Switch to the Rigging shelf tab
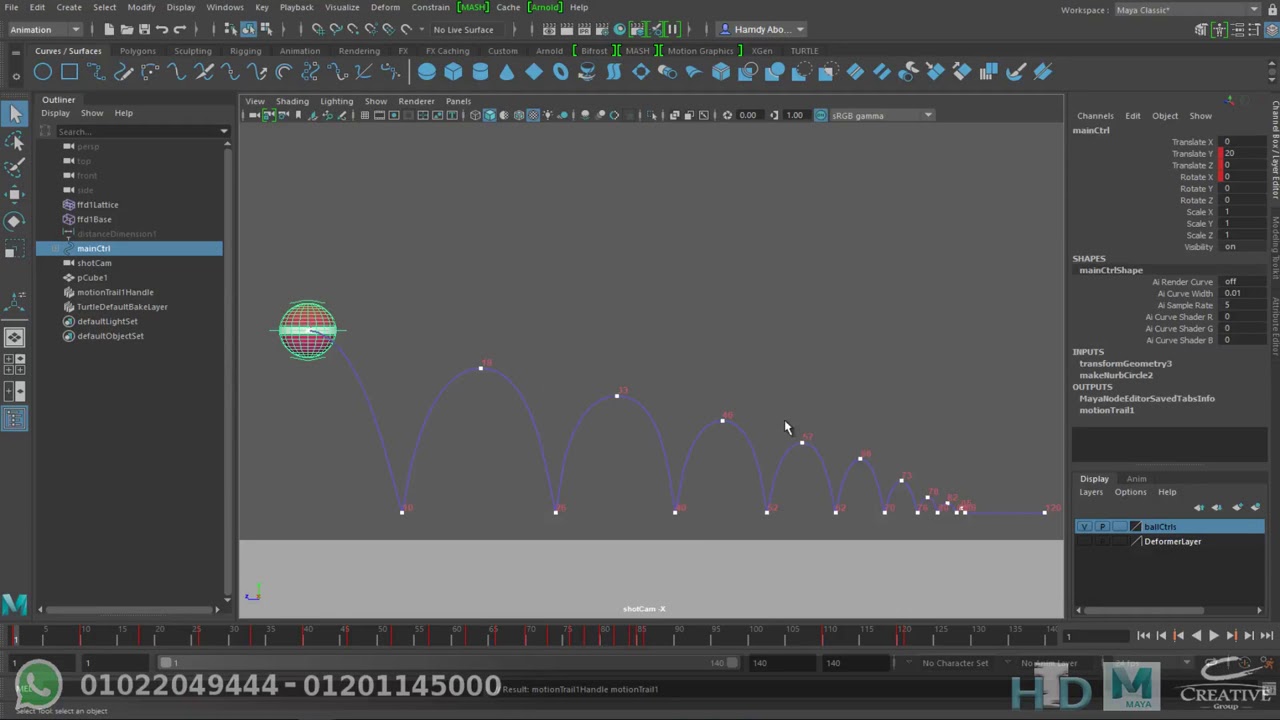 click(245, 51)
